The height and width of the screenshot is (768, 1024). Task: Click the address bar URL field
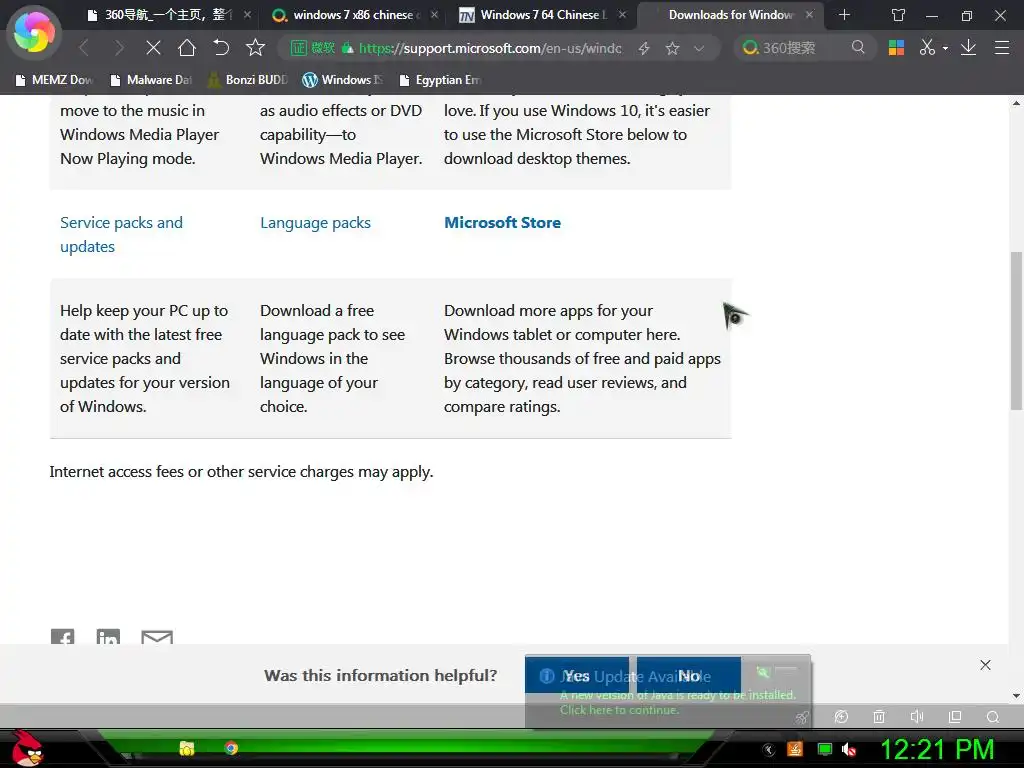coord(490,48)
